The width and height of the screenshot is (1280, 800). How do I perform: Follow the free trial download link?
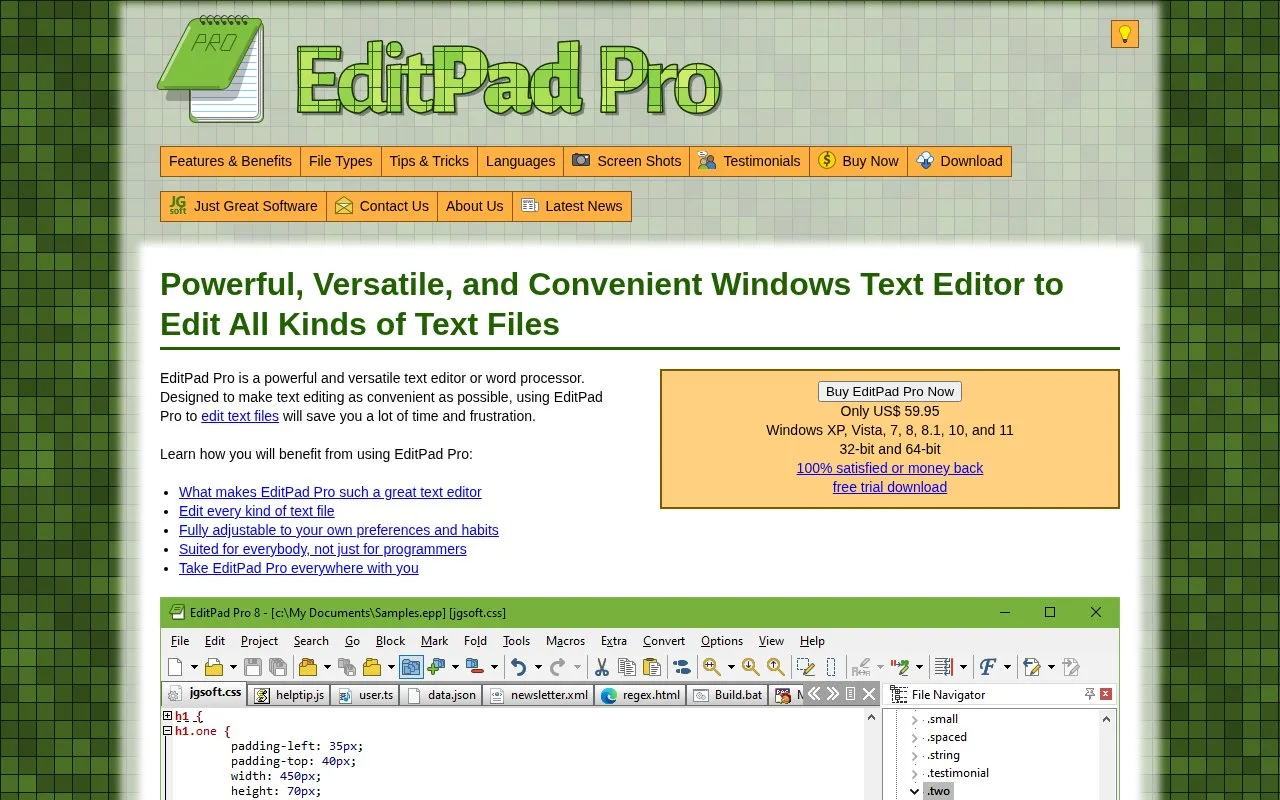(890, 487)
